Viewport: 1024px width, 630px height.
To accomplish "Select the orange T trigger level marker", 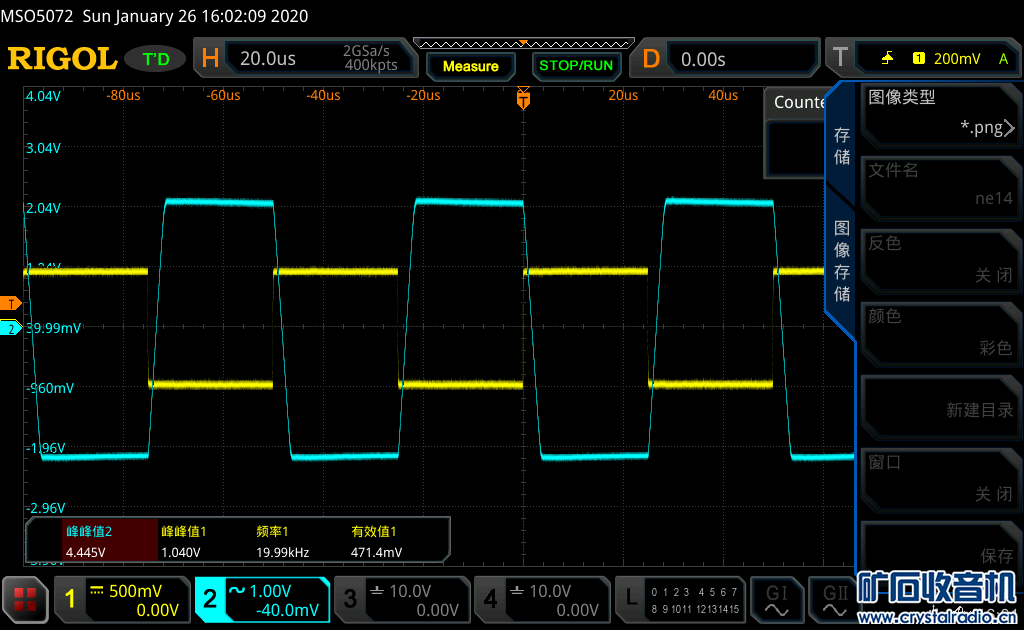I will (11, 303).
